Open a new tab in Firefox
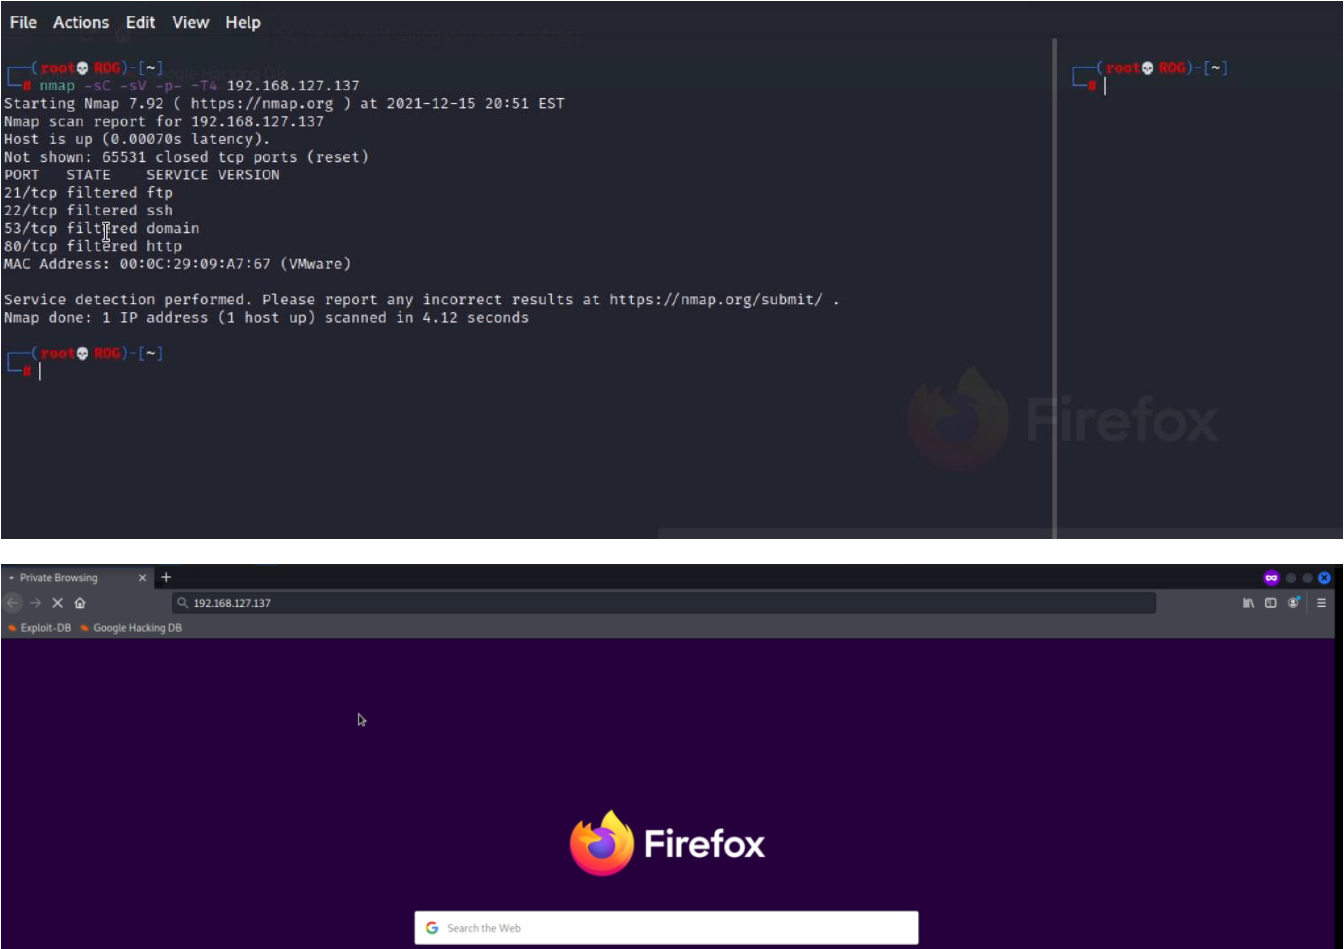This screenshot has height=949, width=1344. pyautogui.click(x=166, y=577)
